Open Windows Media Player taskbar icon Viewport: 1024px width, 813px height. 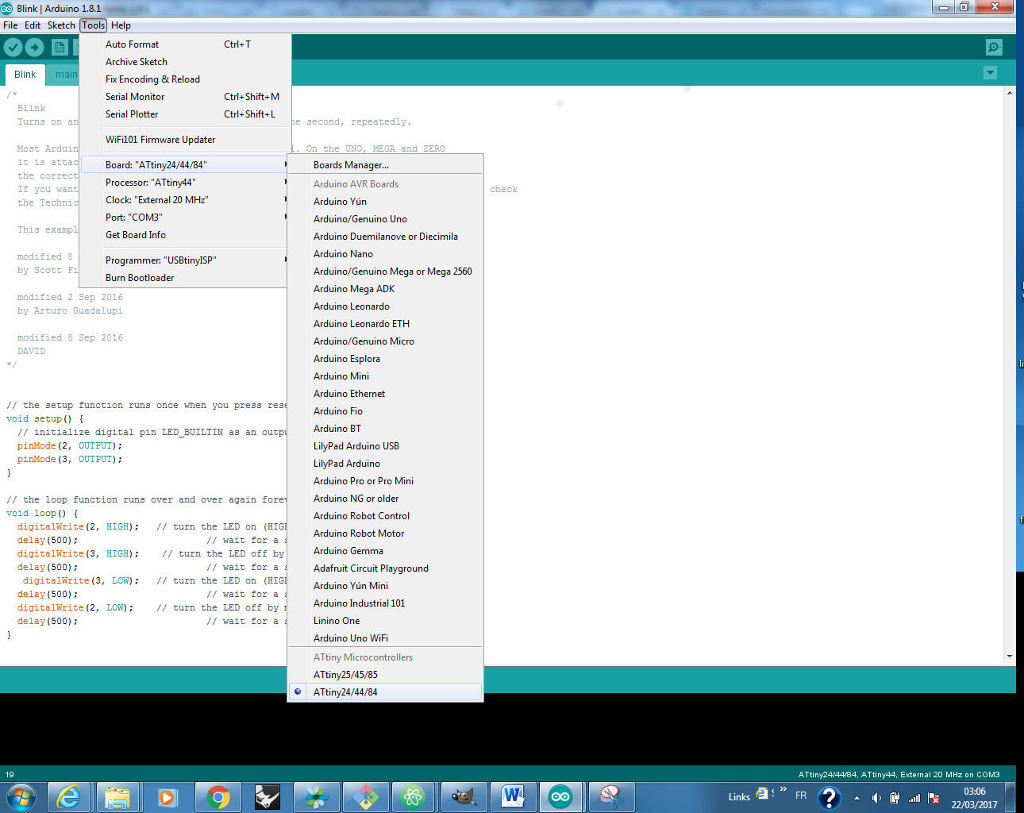(x=167, y=797)
